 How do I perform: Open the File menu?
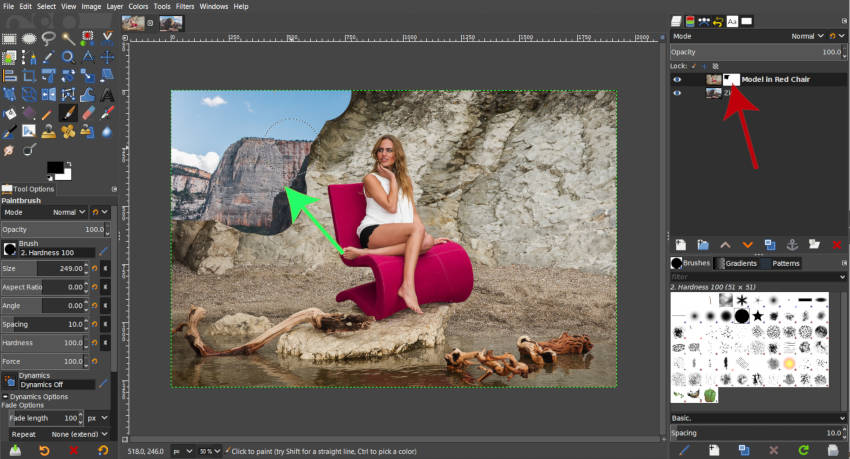9,7
